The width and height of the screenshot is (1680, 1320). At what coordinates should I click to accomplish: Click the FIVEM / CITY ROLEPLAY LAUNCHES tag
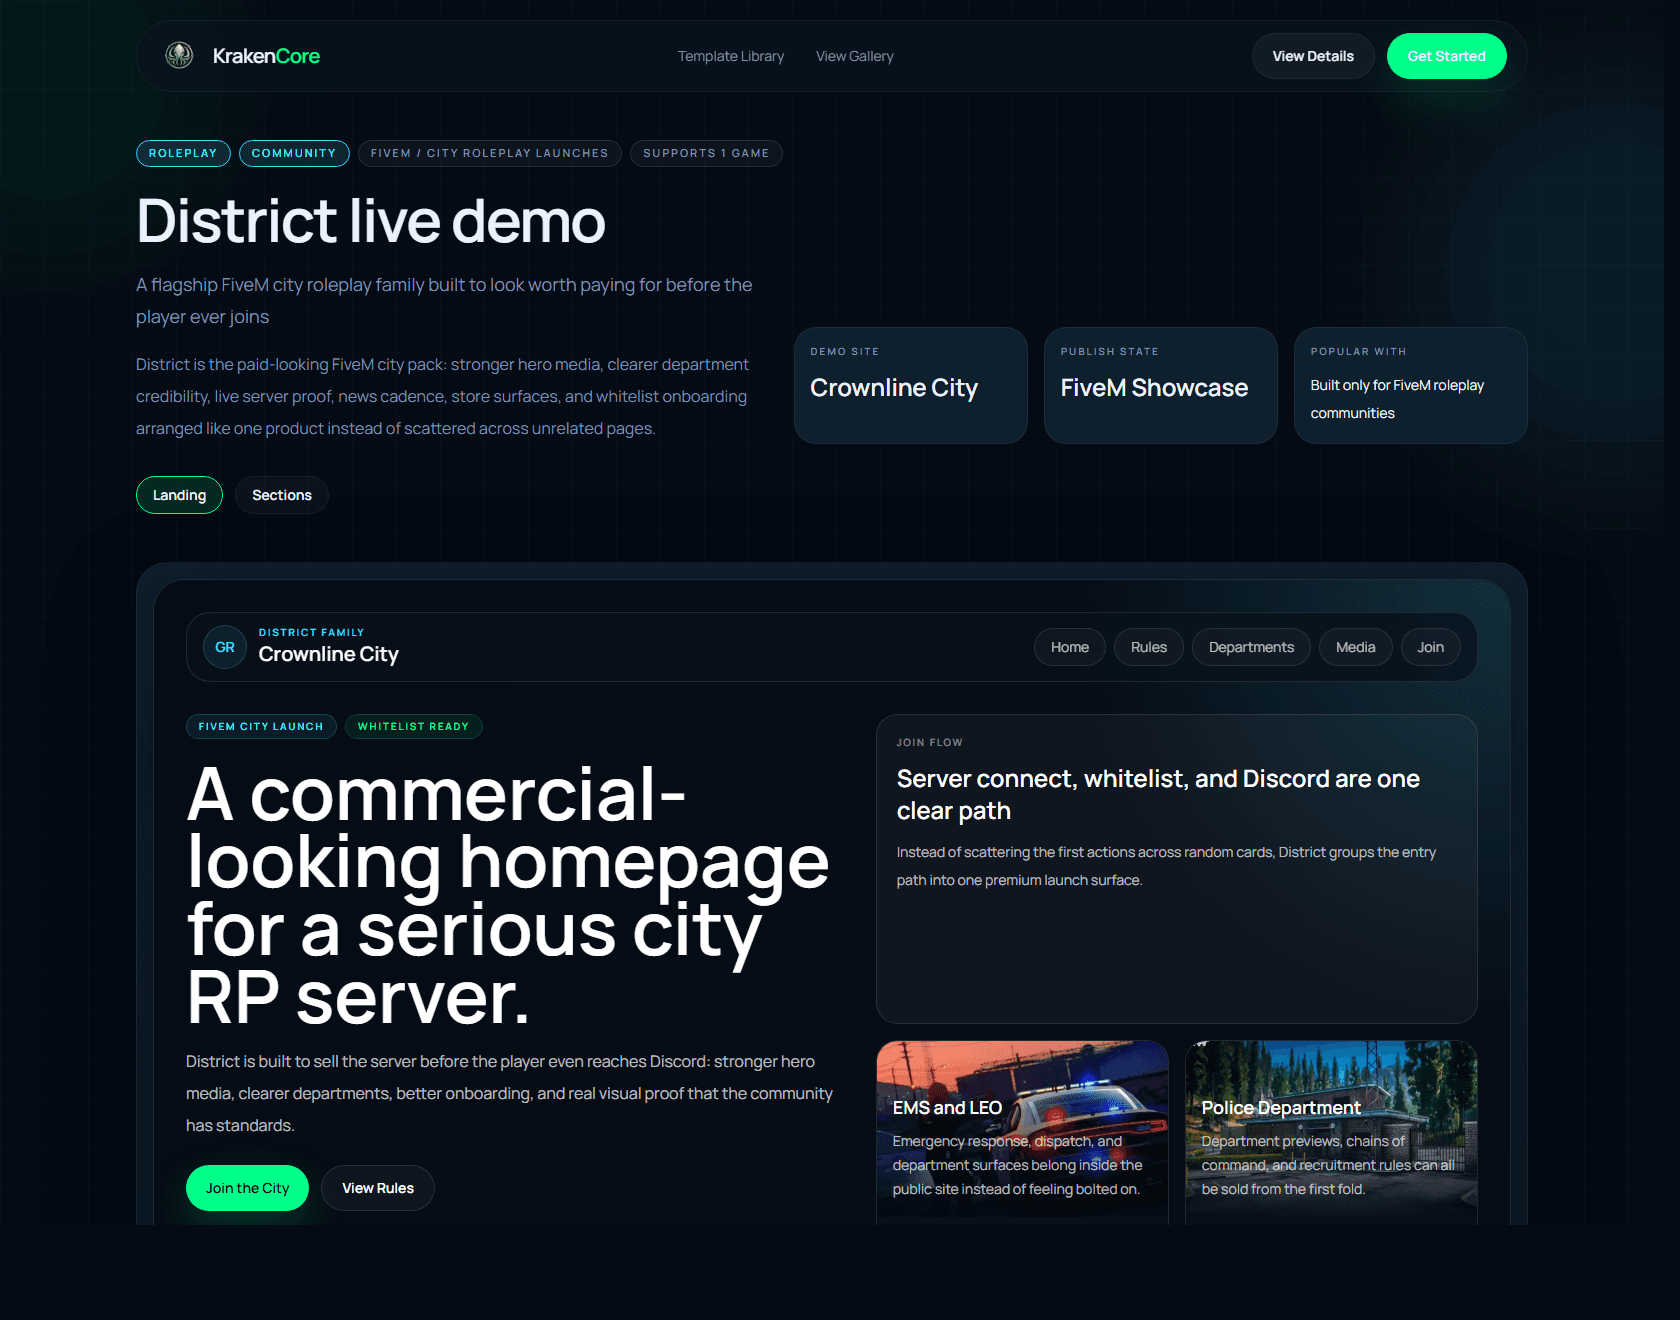pyautogui.click(x=490, y=153)
